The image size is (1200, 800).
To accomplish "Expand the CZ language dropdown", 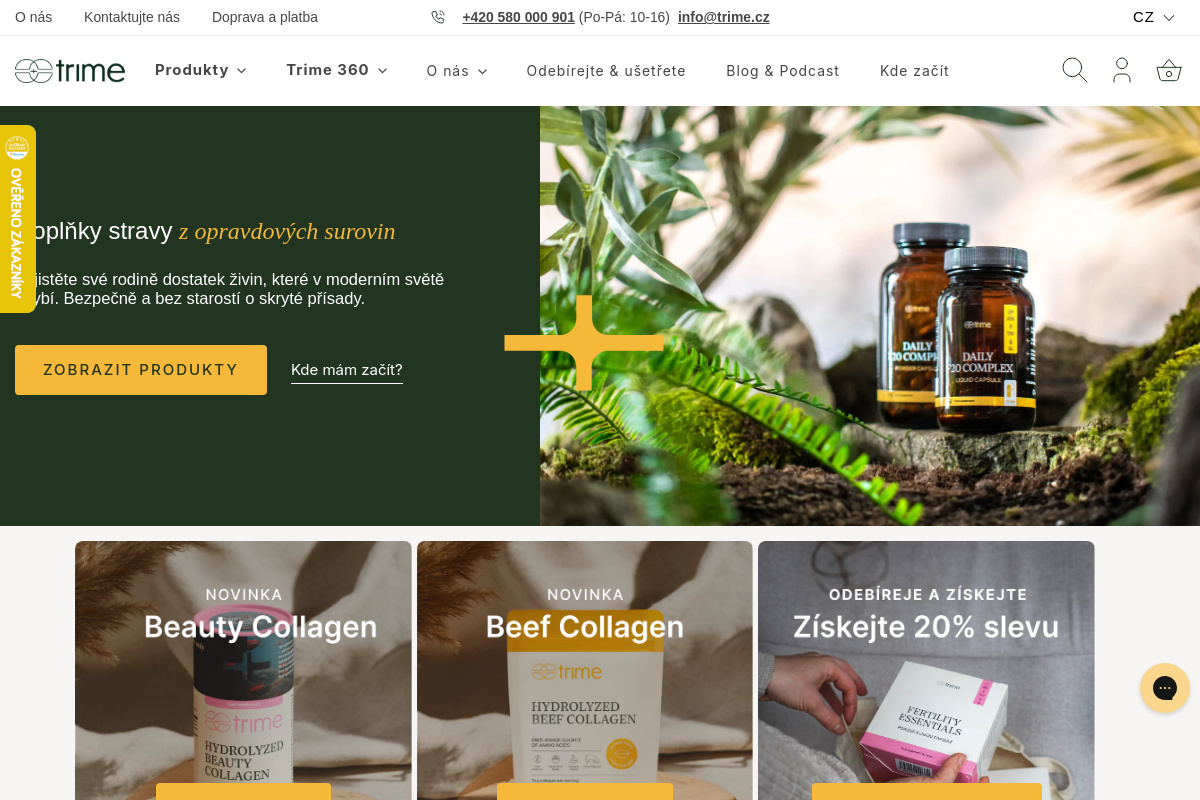I will tap(1154, 17).
